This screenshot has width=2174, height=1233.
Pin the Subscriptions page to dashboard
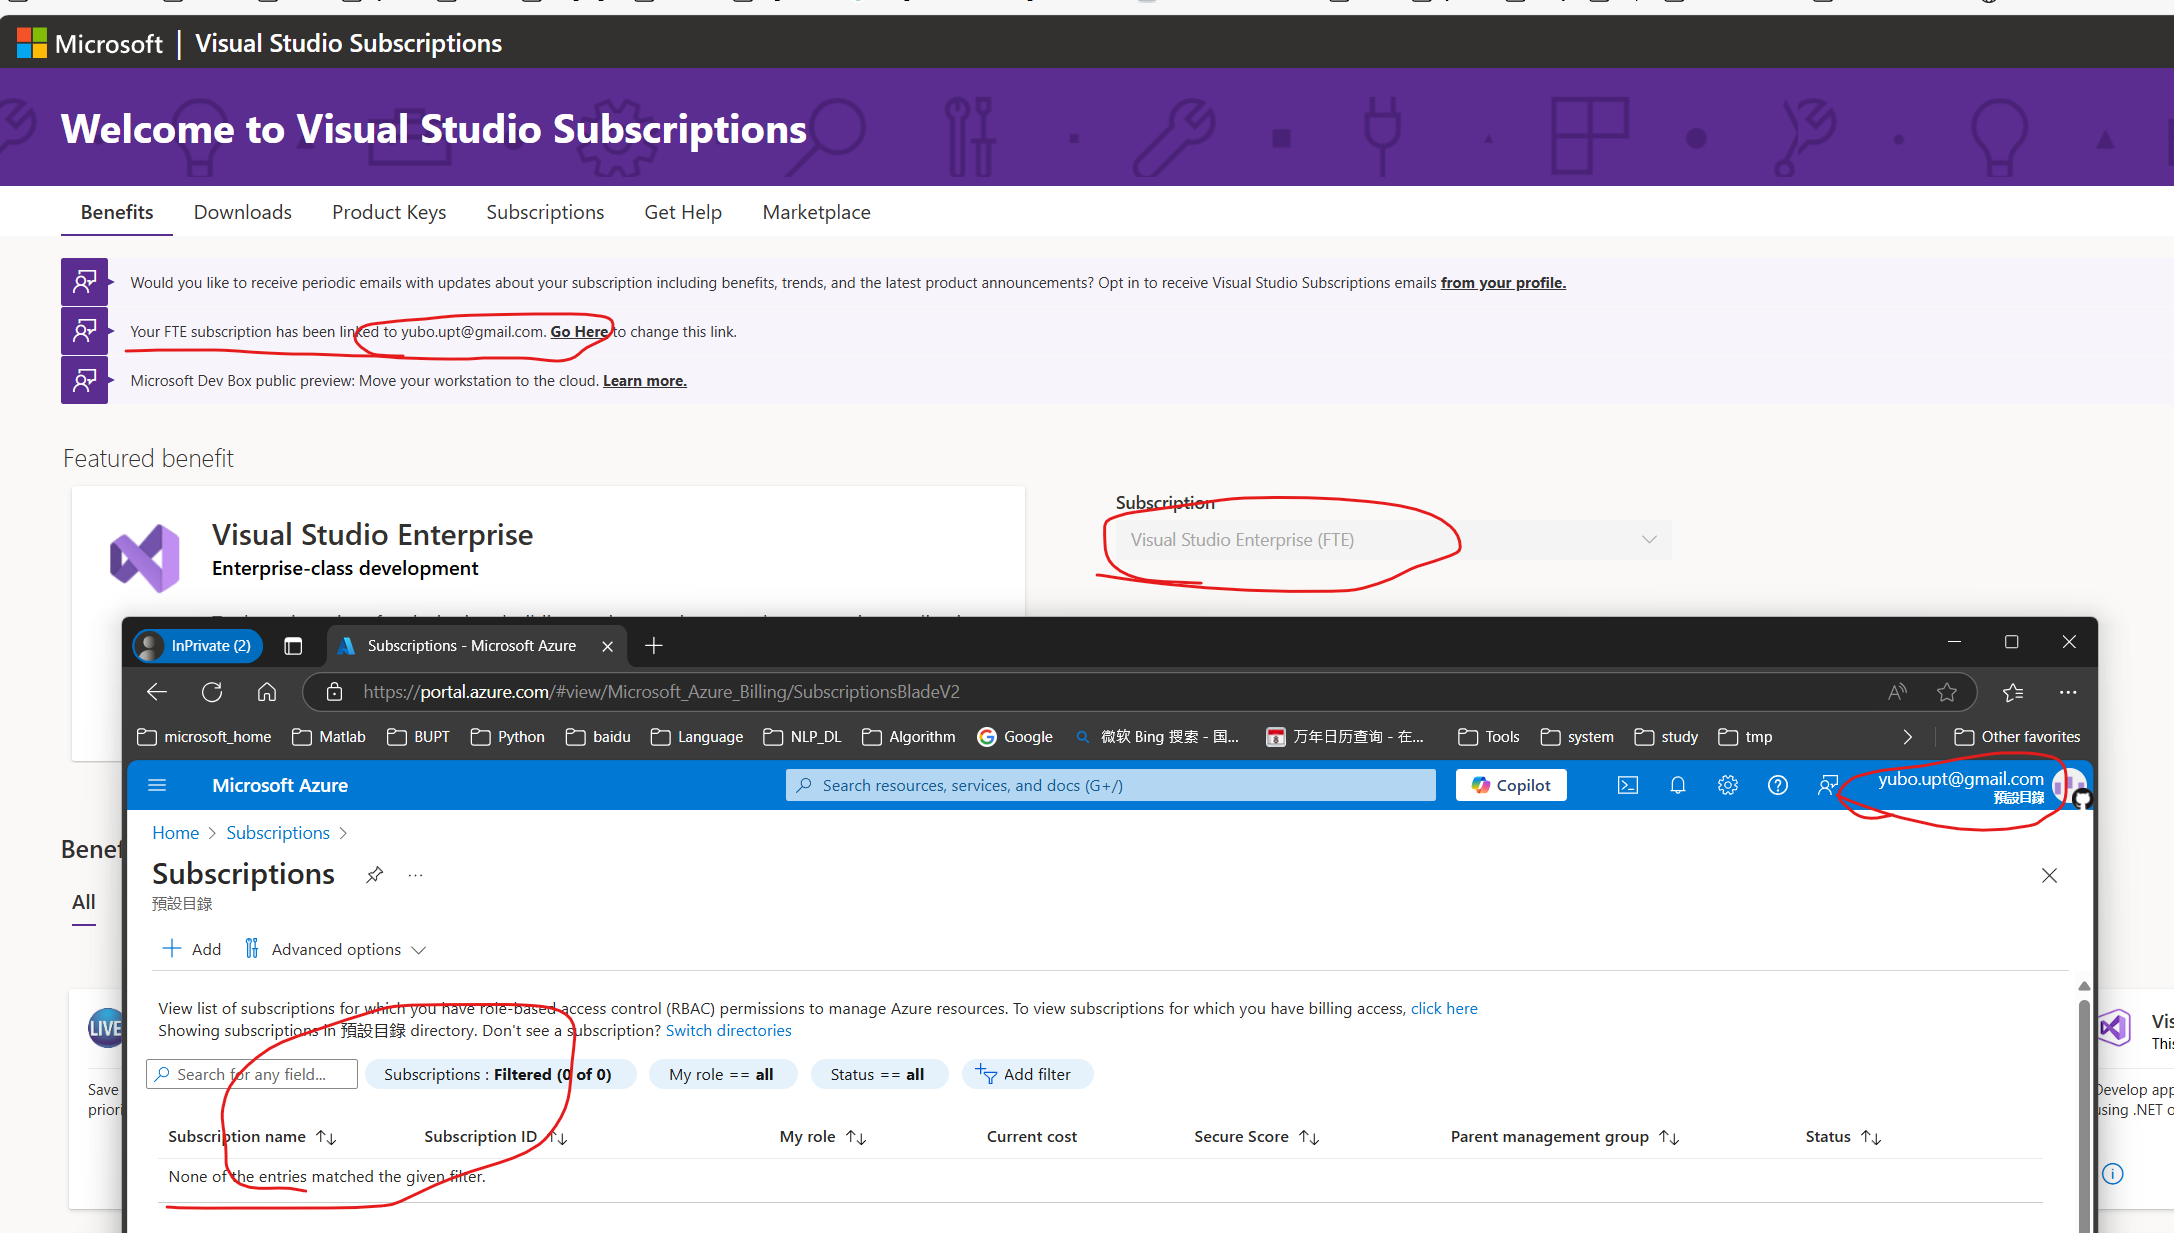click(x=374, y=874)
